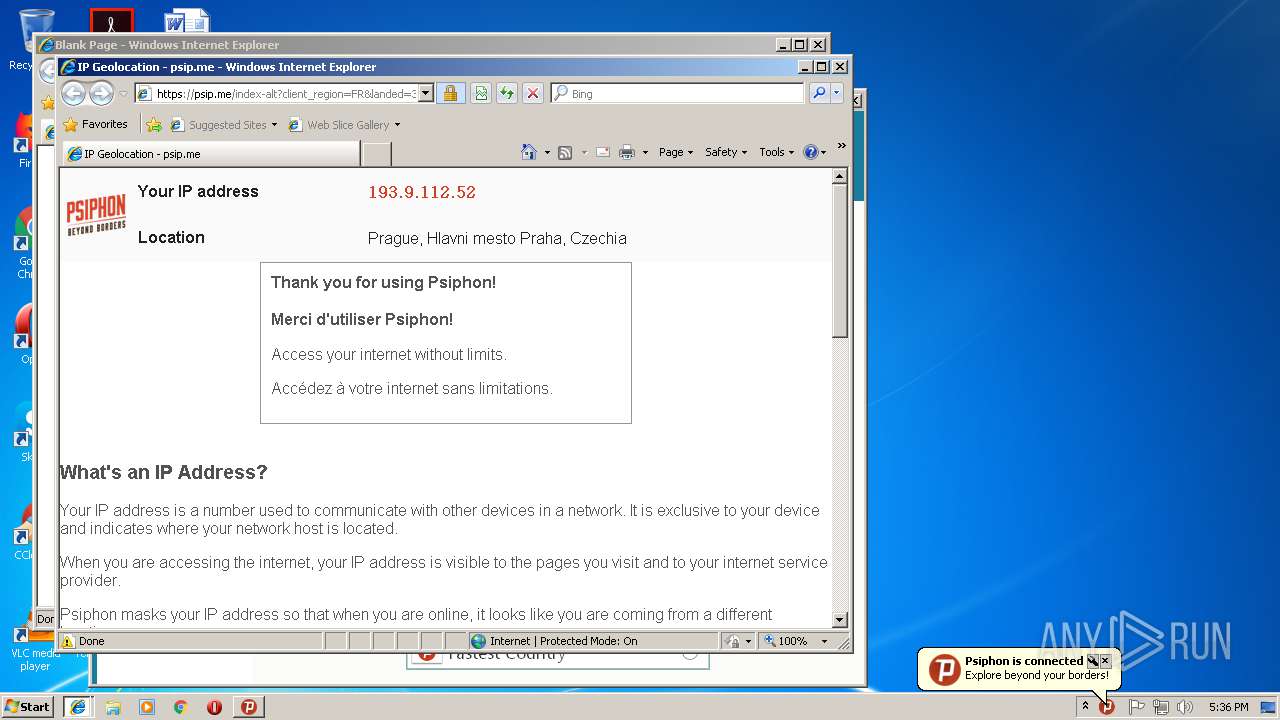
Task: Refresh the psip.me page
Action: [x=507, y=93]
